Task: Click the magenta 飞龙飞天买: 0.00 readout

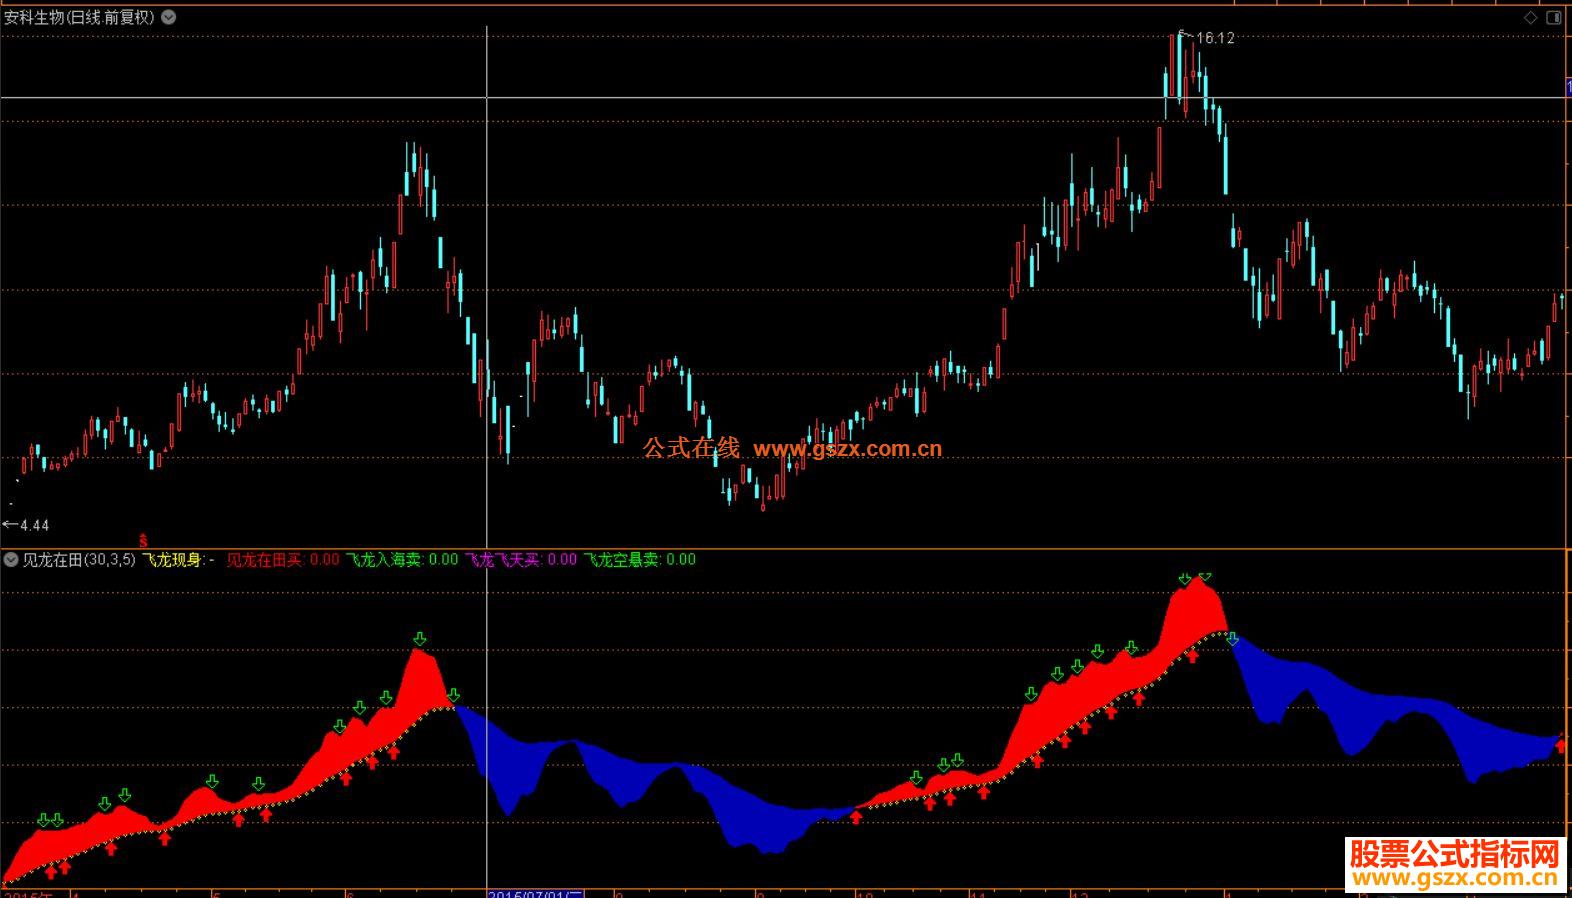Action: [521, 560]
